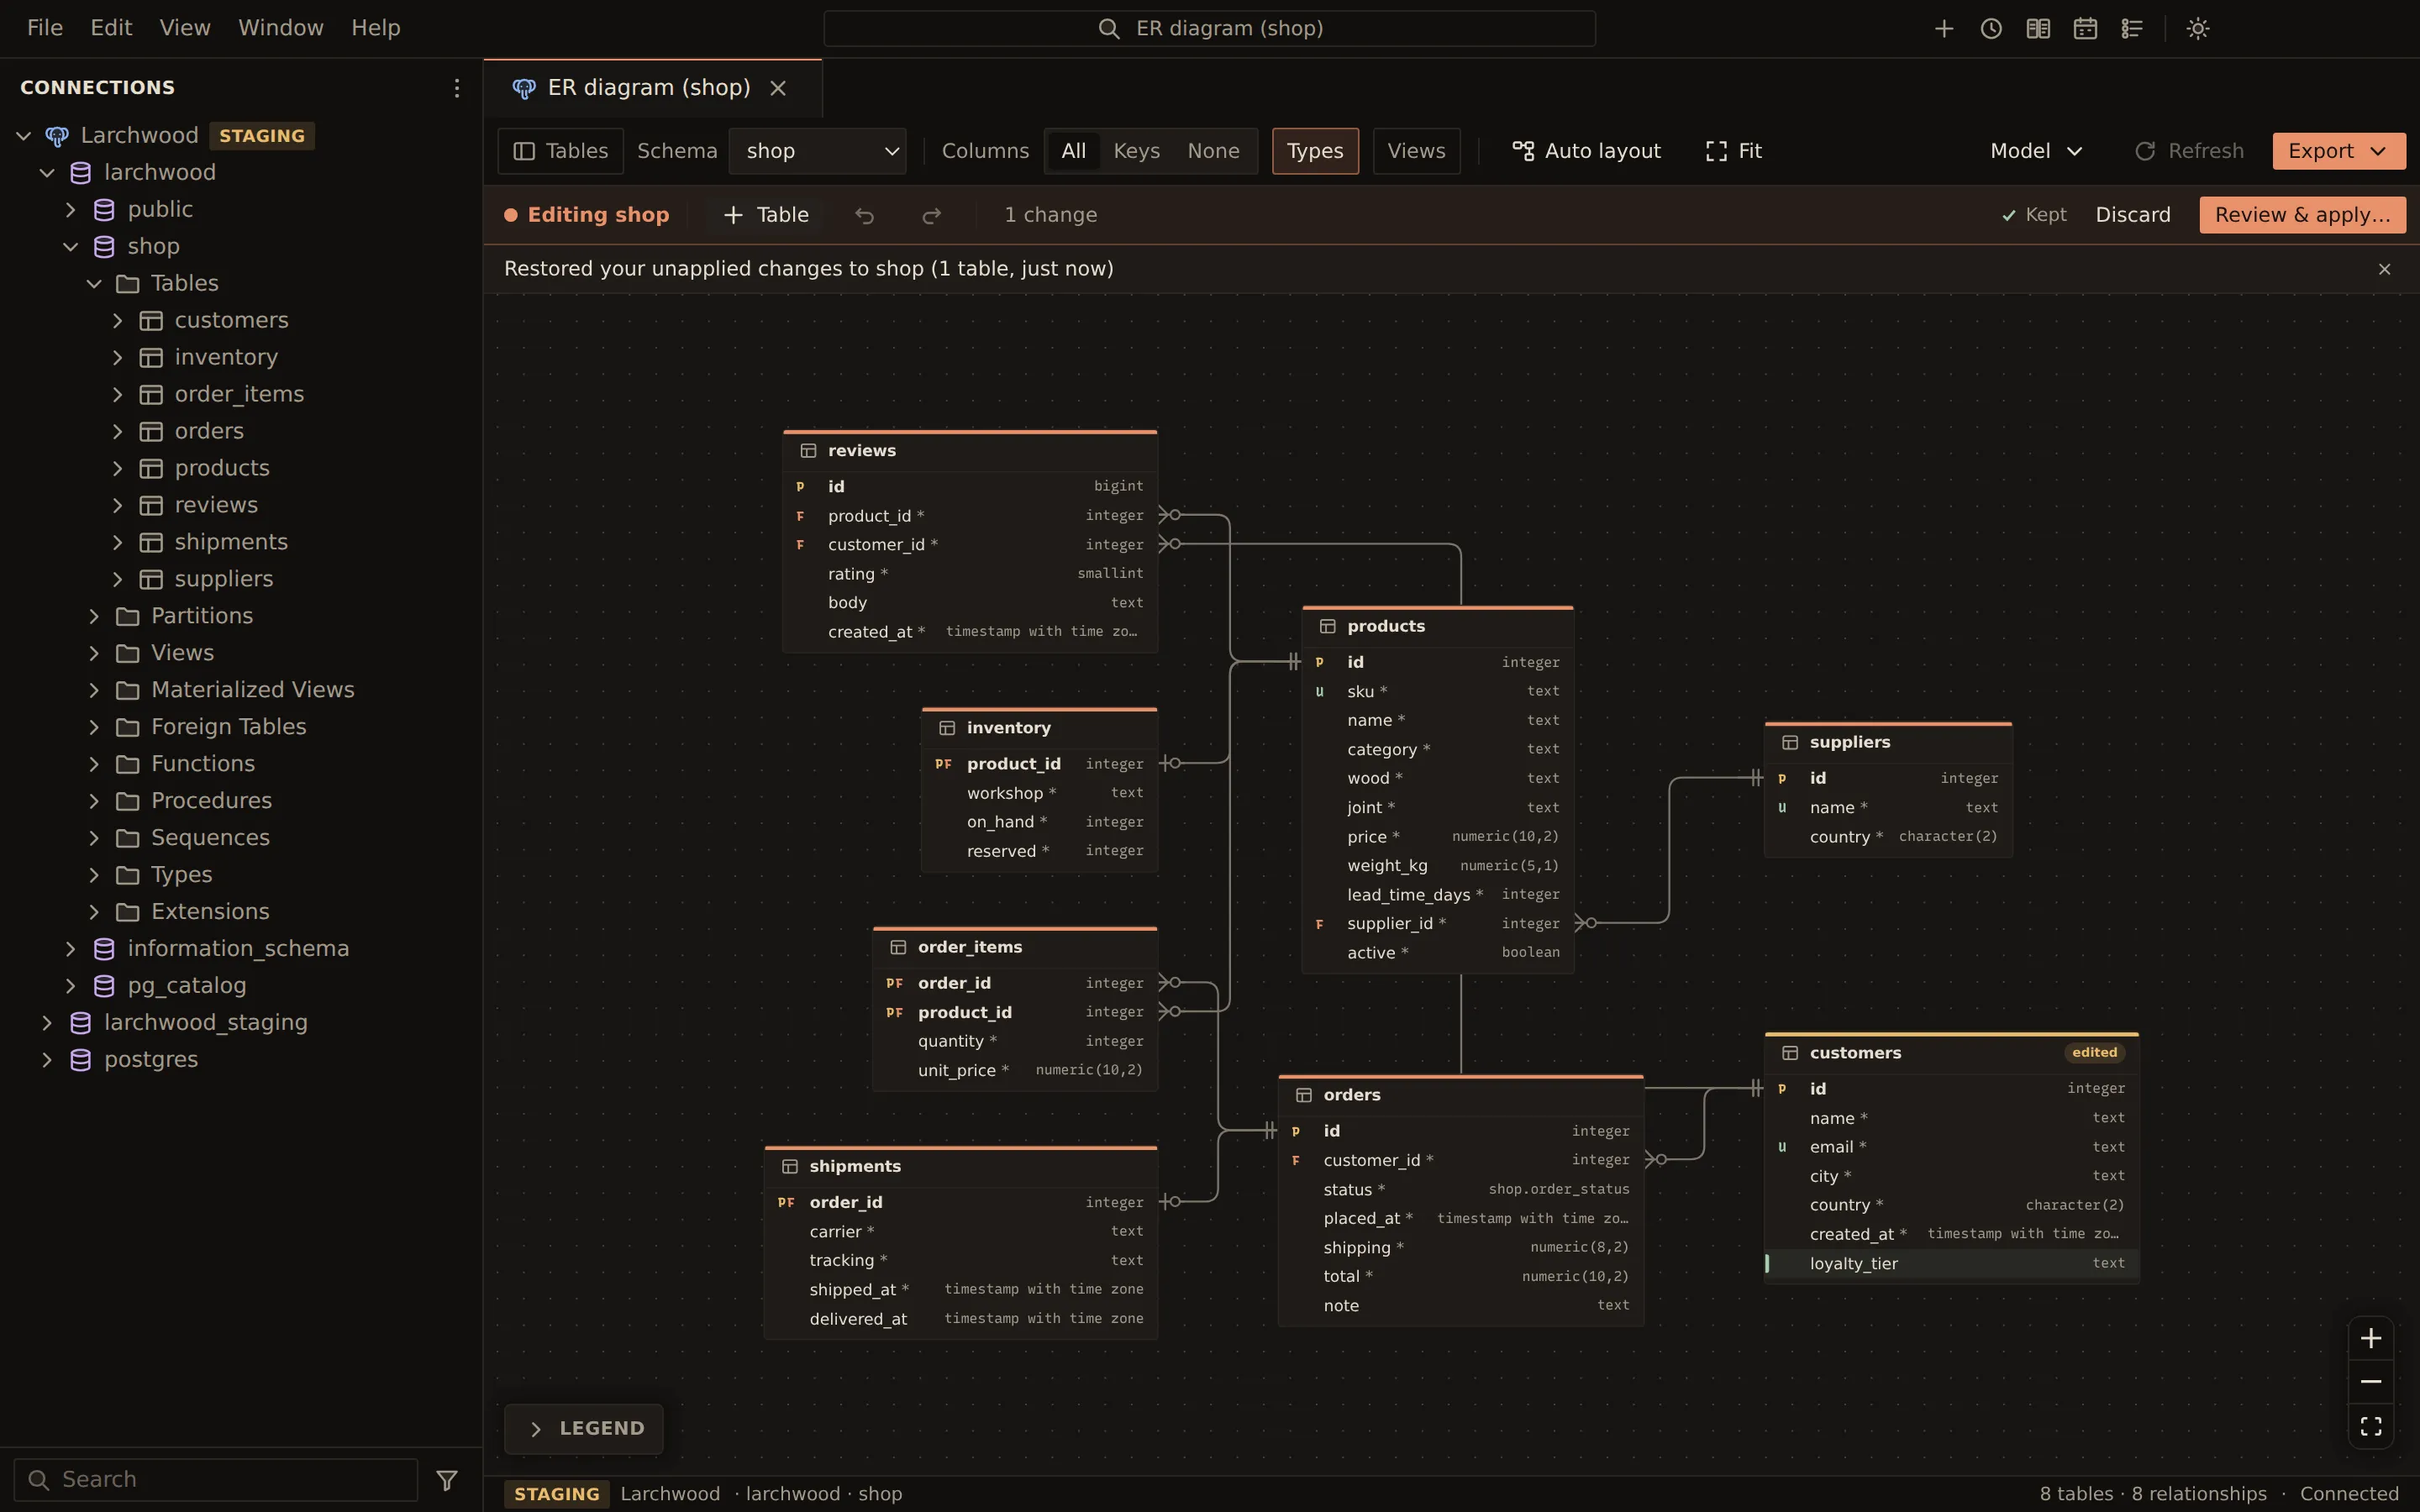Click the Larchwood PostgreSQL connection icon
Screen dimensions: 2420x1512
click(x=57, y=136)
